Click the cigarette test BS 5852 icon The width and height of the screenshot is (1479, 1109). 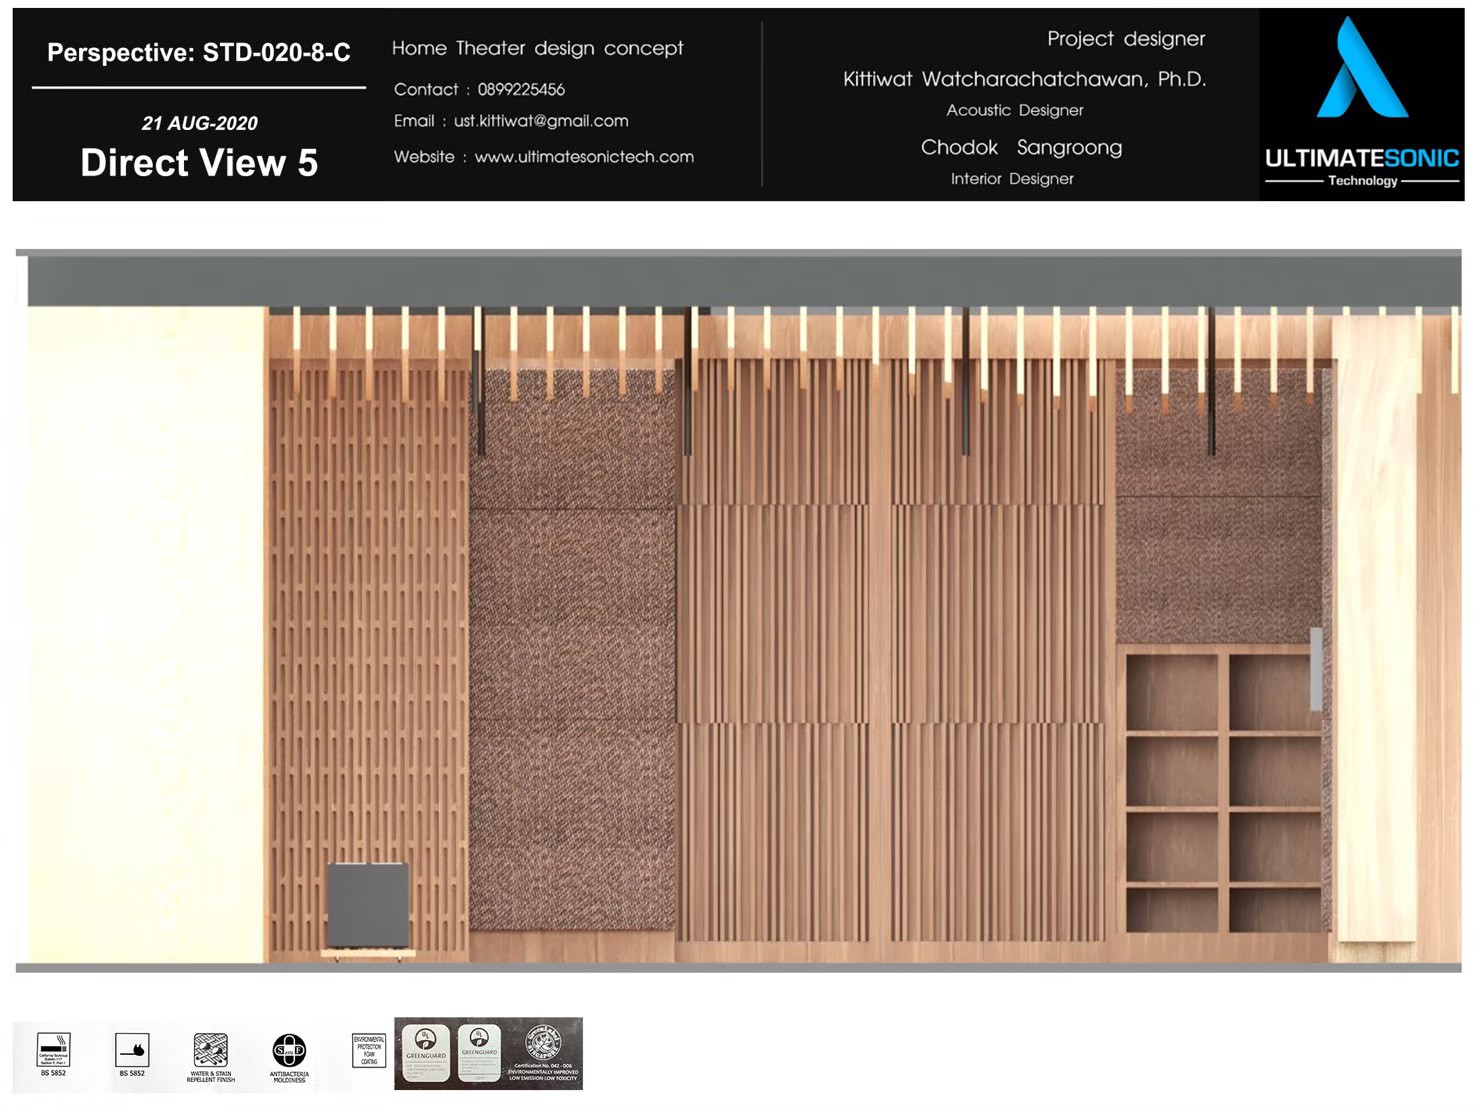53,1051
